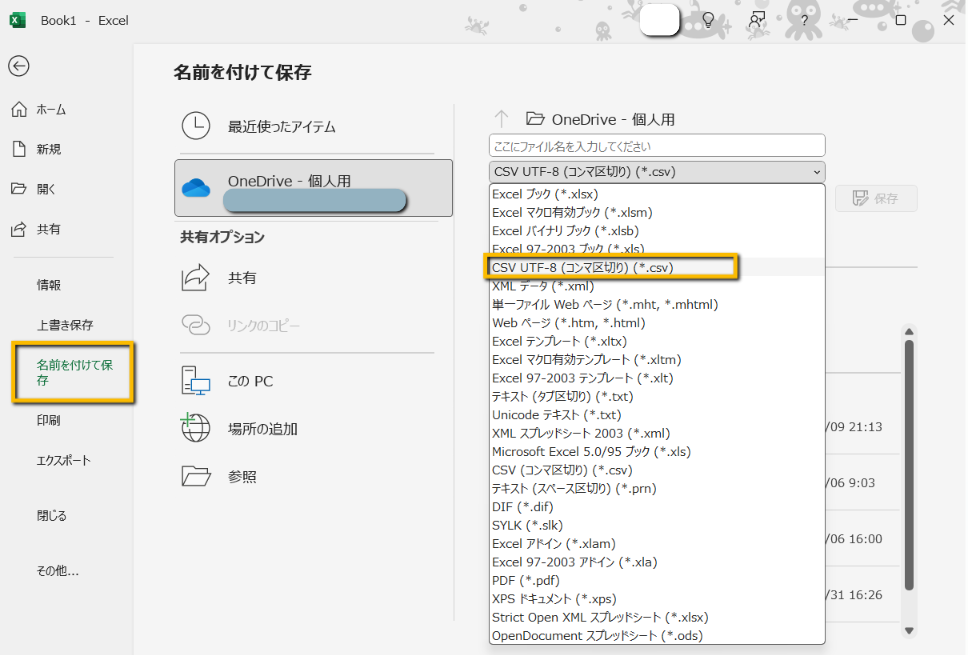Choose 閉じる in the sidebar
This screenshot has width=968, height=655.
[51, 515]
